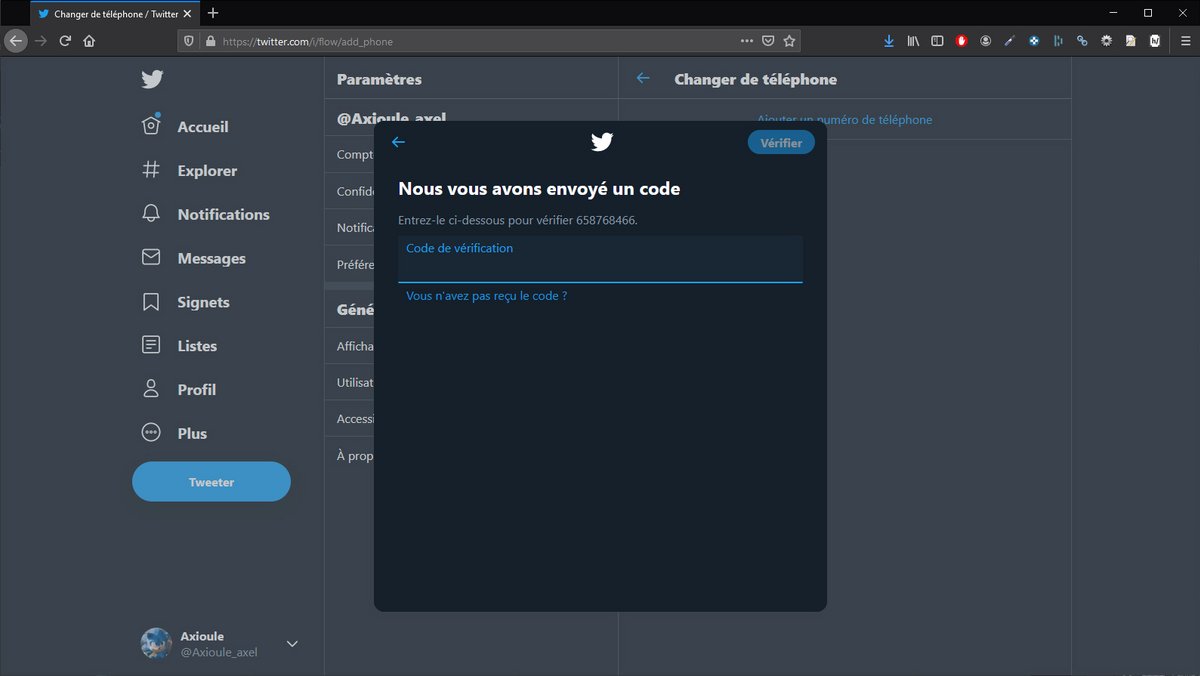Save the page to Pocket

pyautogui.click(x=768, y=41)
